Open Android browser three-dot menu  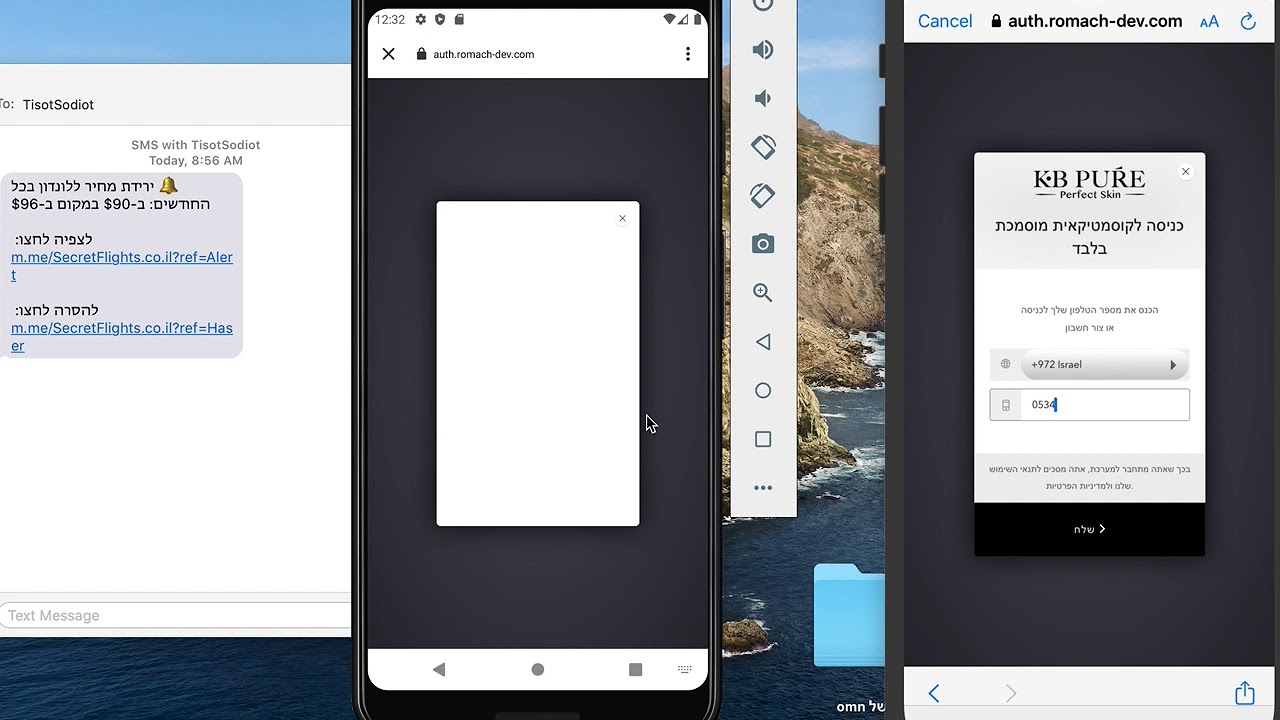pyautogui.click(x=688, y=54)
